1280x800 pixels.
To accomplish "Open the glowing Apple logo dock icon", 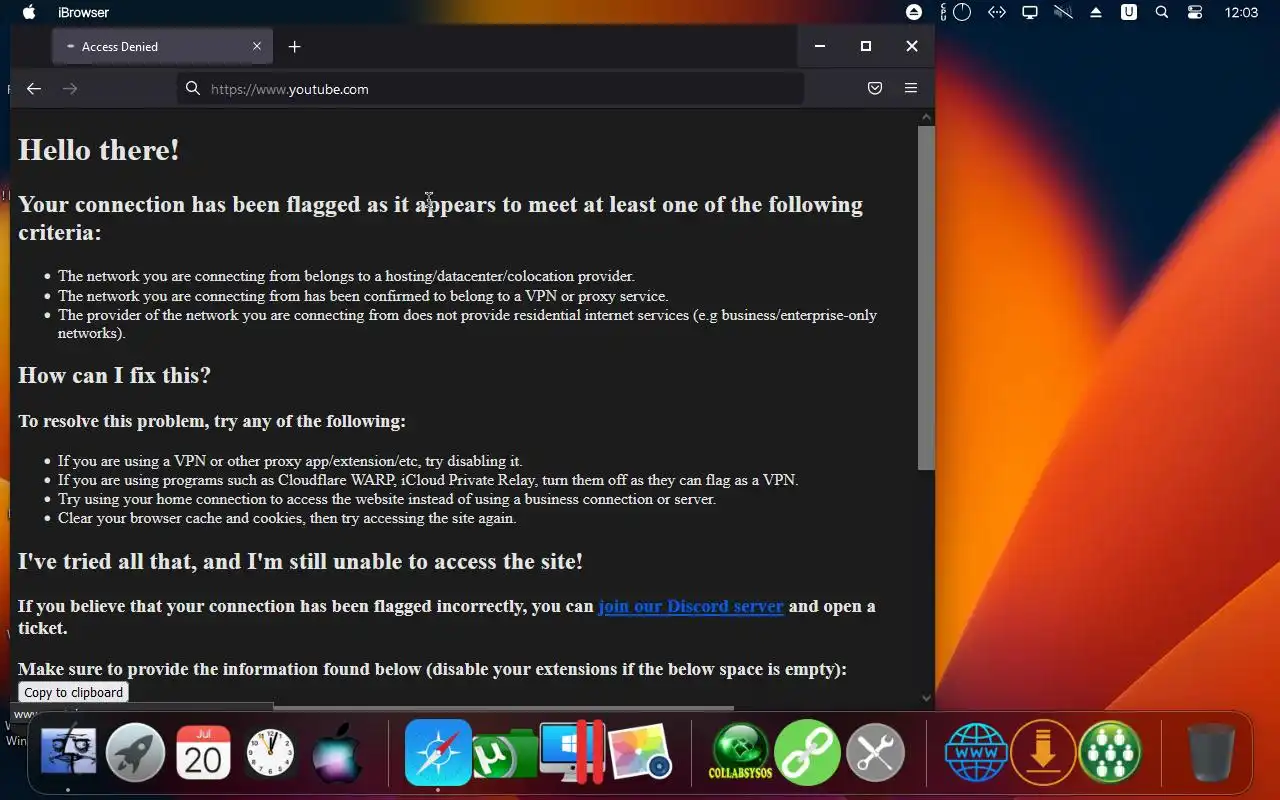I will (x=338, y=753).
